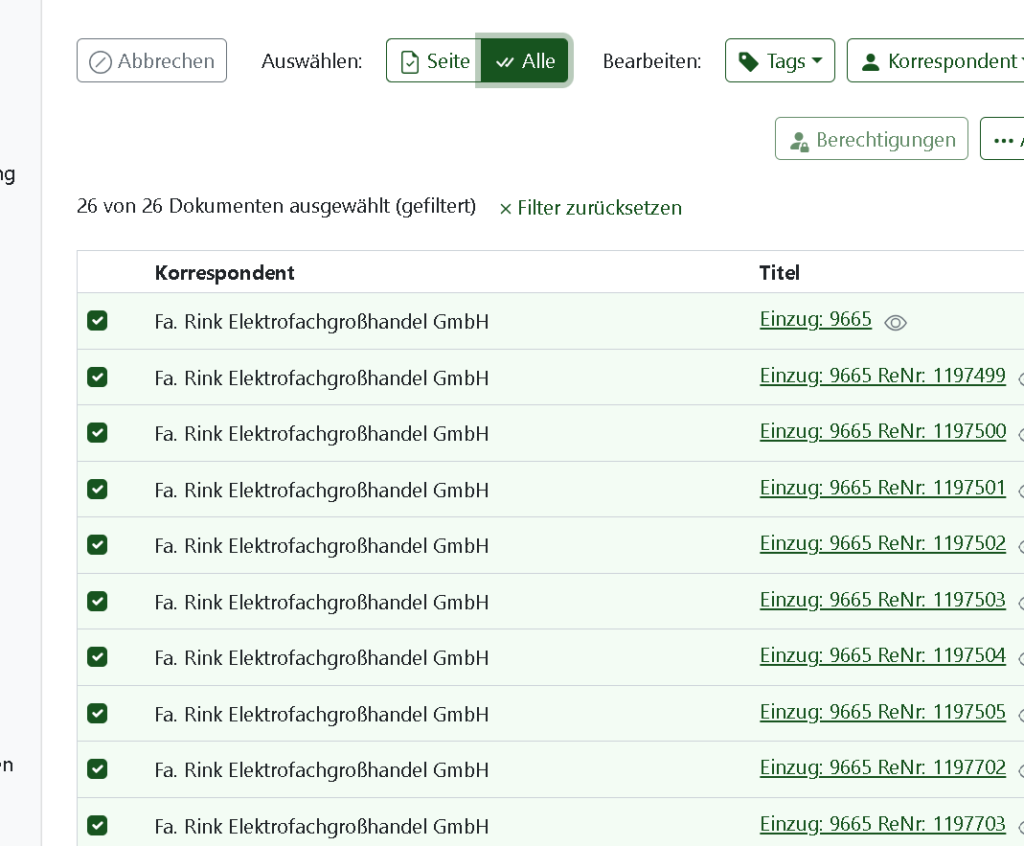Click the Berechtigungen permissions button
Viewport: 1024px width, 846px height.
[871, 140]
